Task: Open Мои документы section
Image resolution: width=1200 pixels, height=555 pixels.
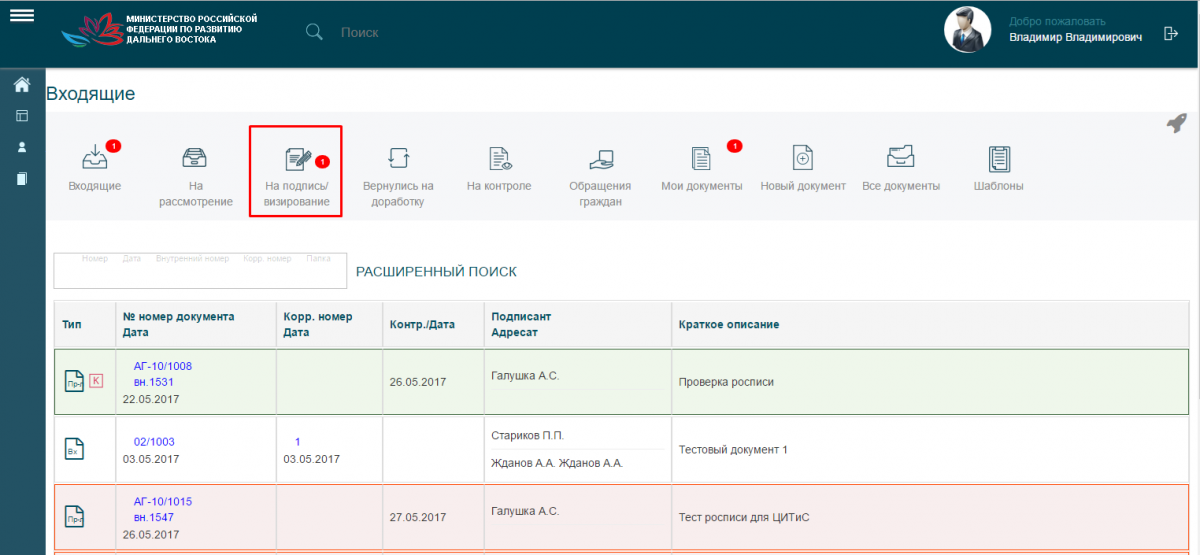Action: (x=701, y=159)
